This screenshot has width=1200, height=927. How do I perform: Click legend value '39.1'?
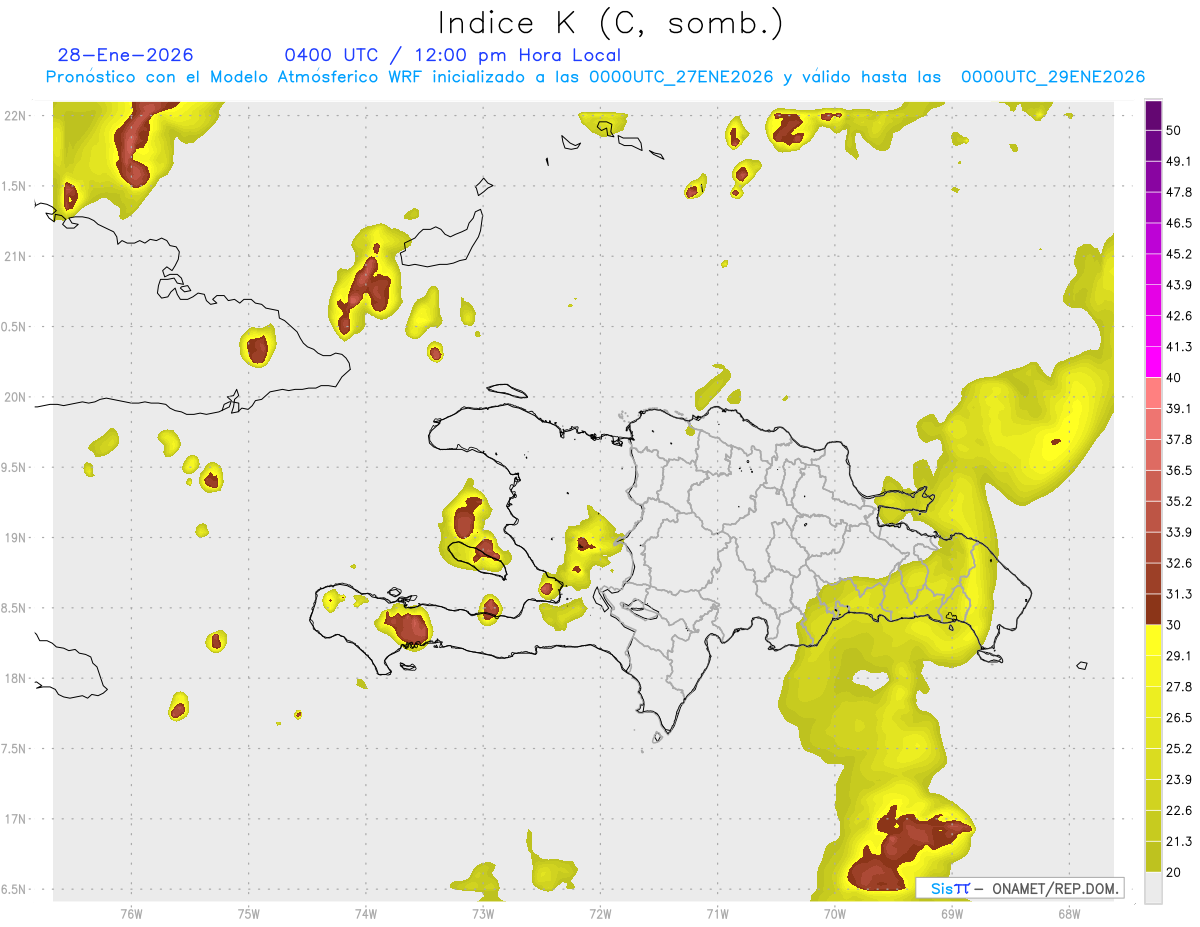[1179, 409]
